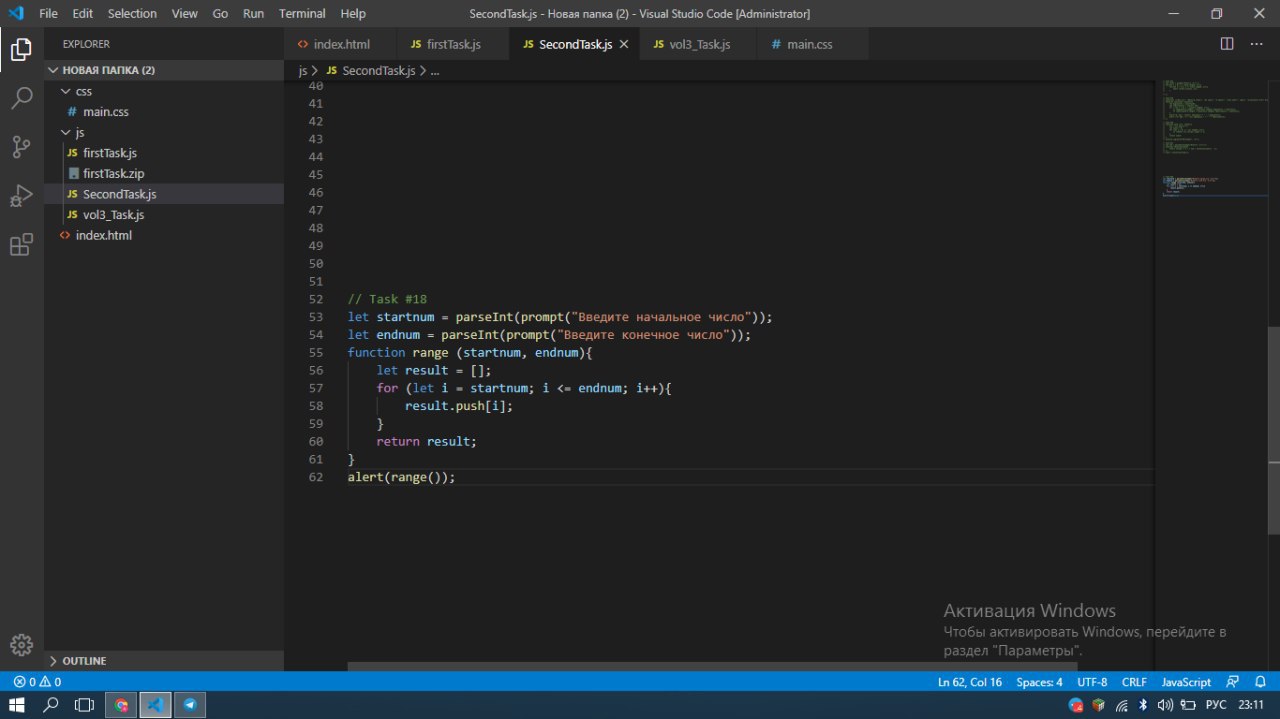Open Telegram from the Windows taskbar

[190, 705]
